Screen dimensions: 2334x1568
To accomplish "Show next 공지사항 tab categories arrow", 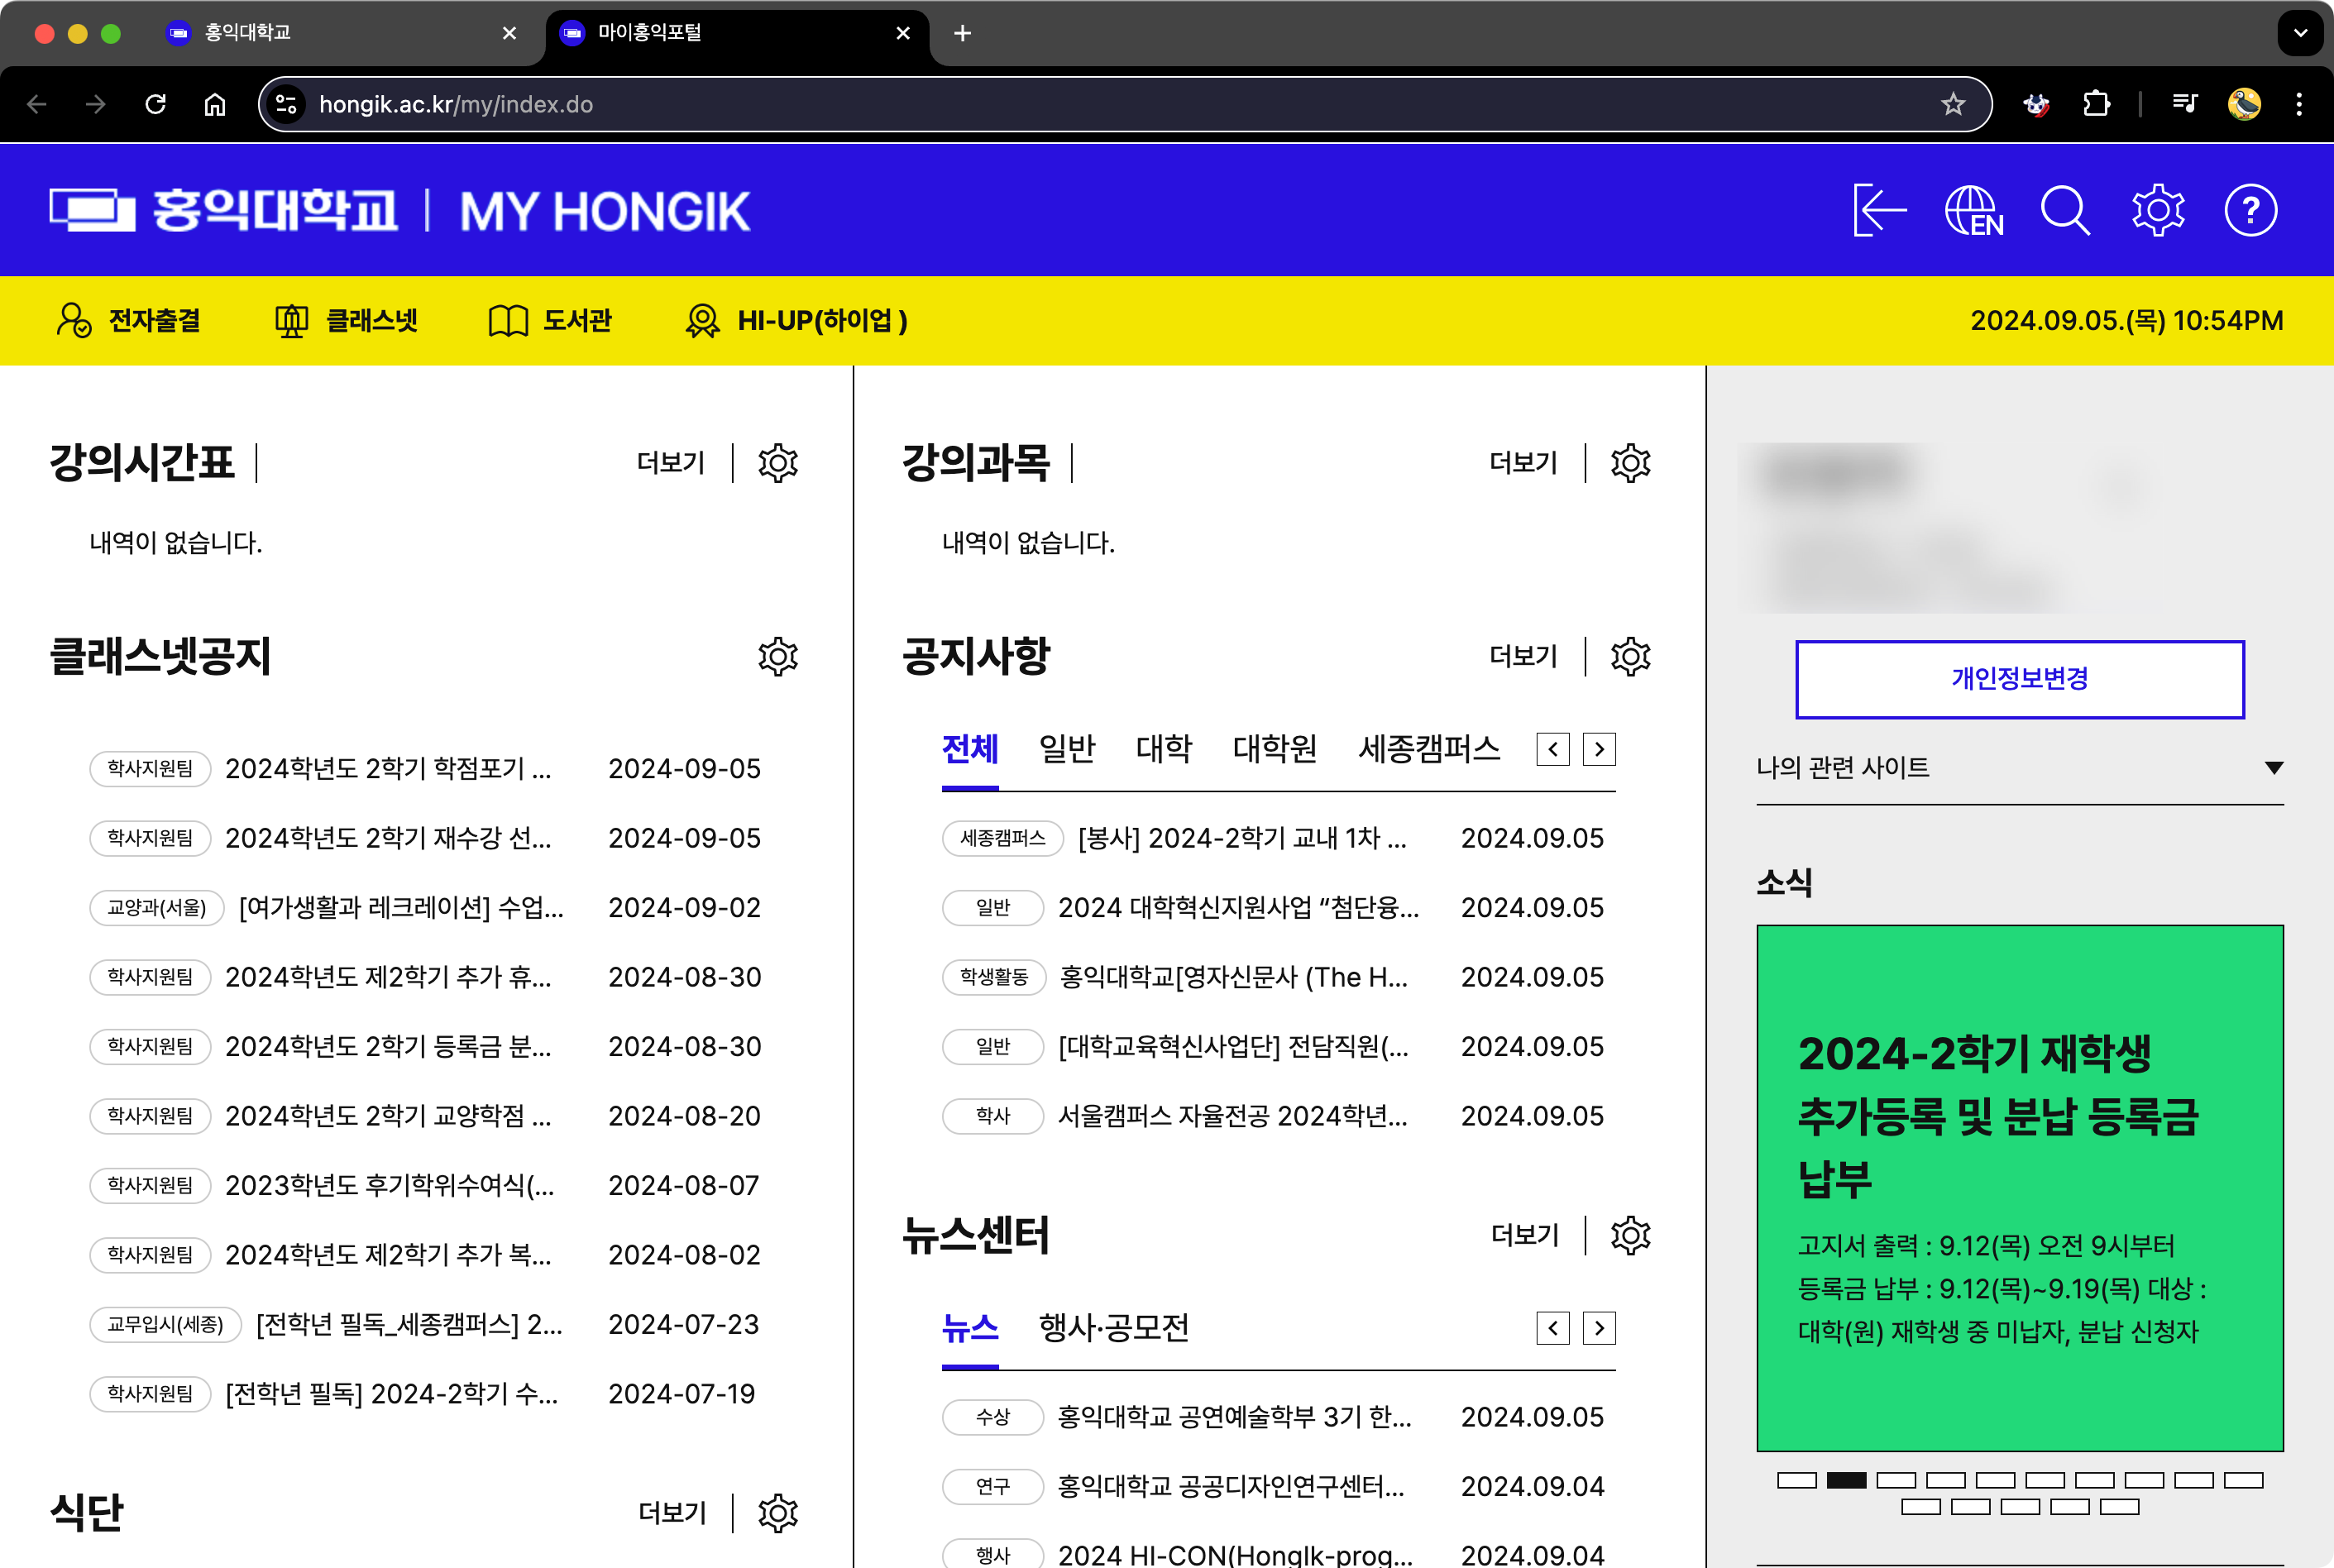I will 1599,749.
